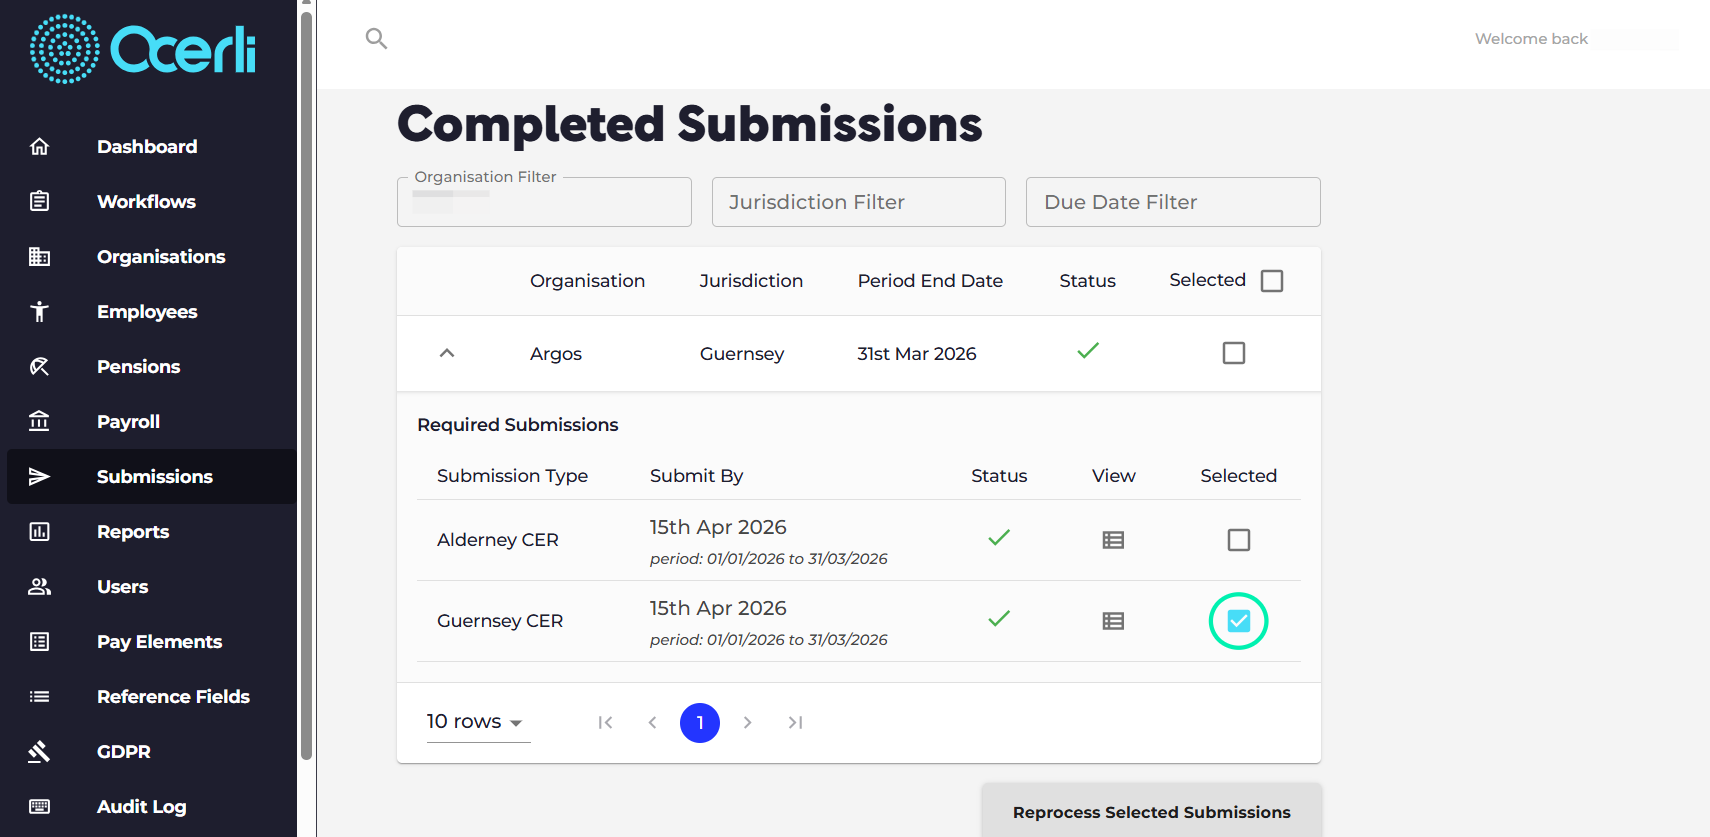
Task: View the Guernsey CER submission details
Action: pos(1113,621)
